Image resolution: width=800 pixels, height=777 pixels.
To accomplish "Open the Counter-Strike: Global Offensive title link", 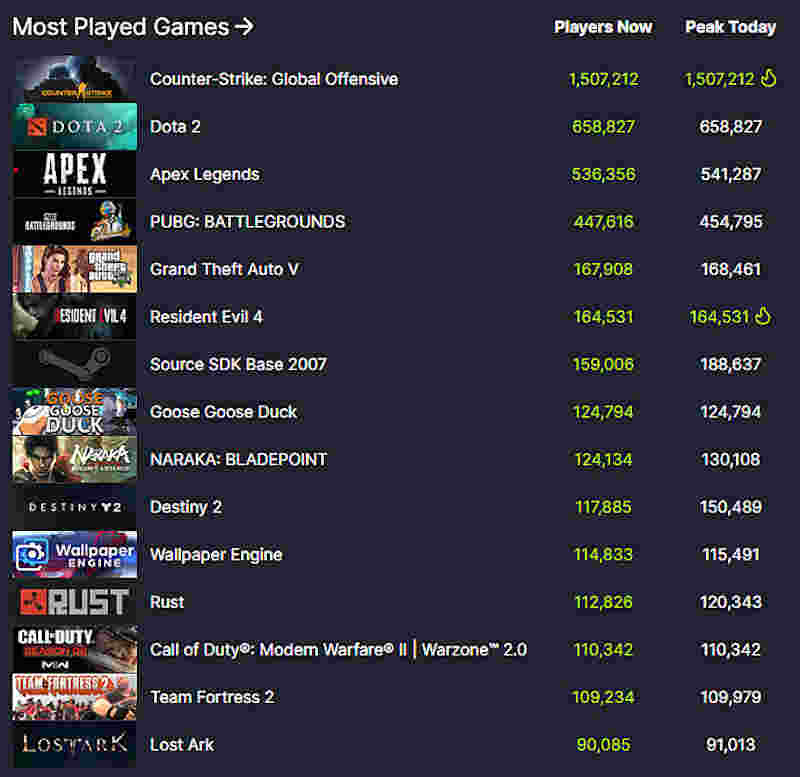I will point(274,79).
